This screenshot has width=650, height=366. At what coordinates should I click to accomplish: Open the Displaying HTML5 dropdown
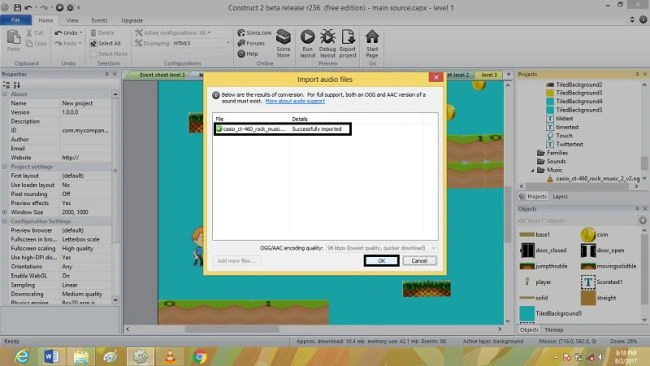click(201, 43)
